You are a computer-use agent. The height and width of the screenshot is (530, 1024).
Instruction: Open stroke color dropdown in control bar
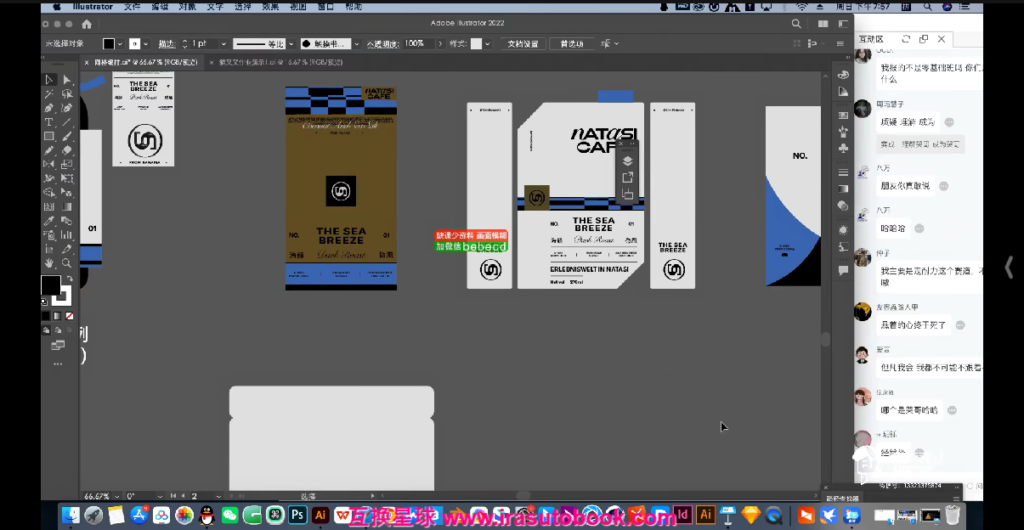[x=146, y=44]
